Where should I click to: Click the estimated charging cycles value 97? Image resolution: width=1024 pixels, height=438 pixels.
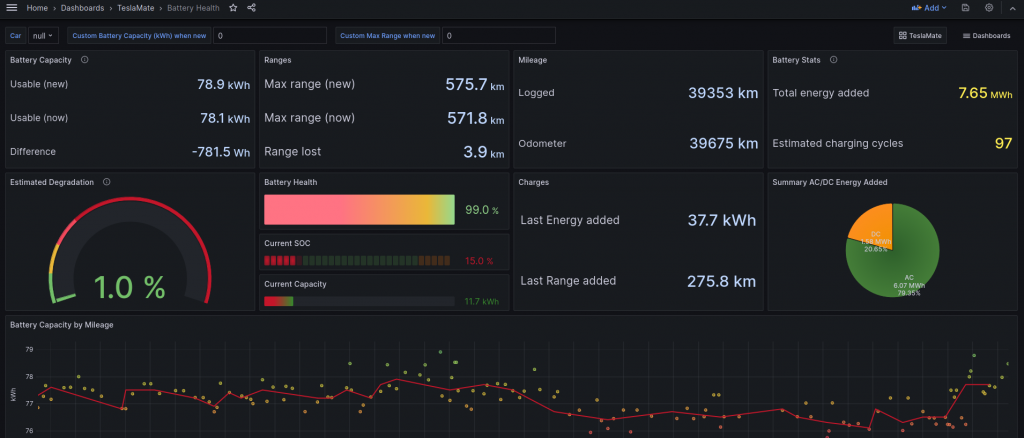point(1004,143)
